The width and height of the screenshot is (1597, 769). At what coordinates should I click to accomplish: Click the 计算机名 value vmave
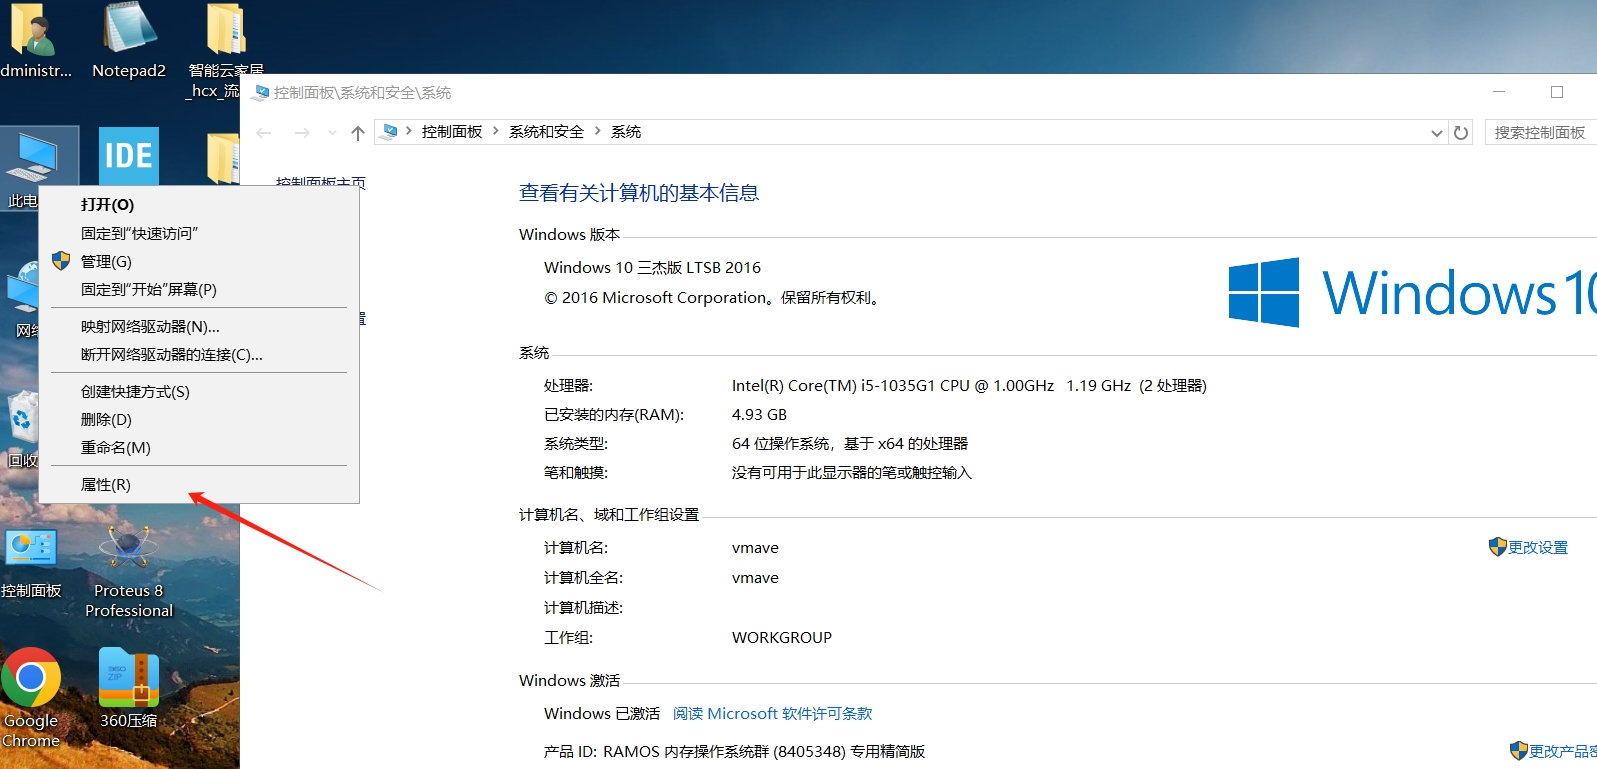(x=755, y=547)
